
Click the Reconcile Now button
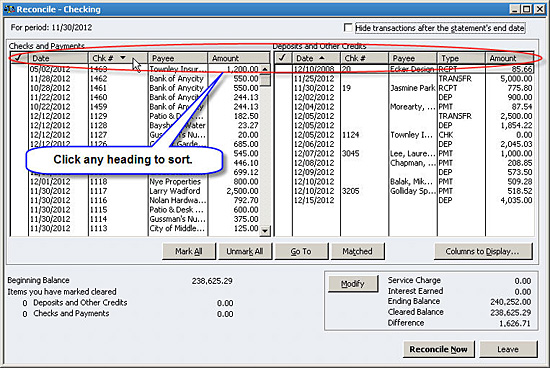(x=438, y=349)
